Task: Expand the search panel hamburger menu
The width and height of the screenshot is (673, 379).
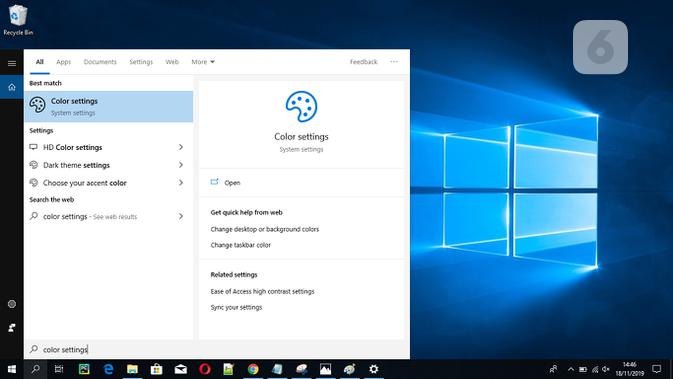Action: click(12, 64)
